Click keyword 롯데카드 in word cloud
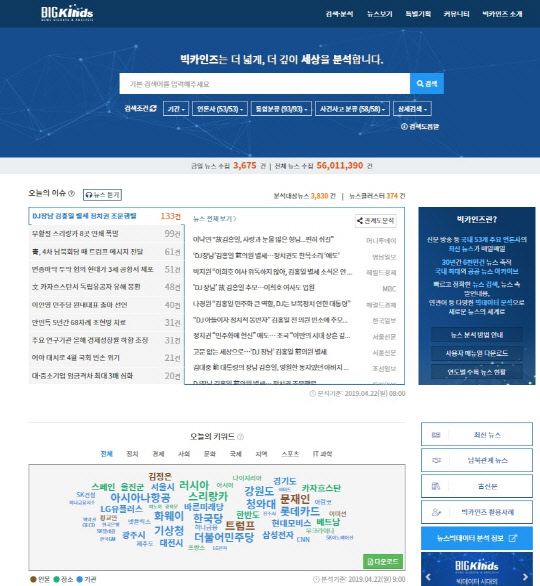 300,511
